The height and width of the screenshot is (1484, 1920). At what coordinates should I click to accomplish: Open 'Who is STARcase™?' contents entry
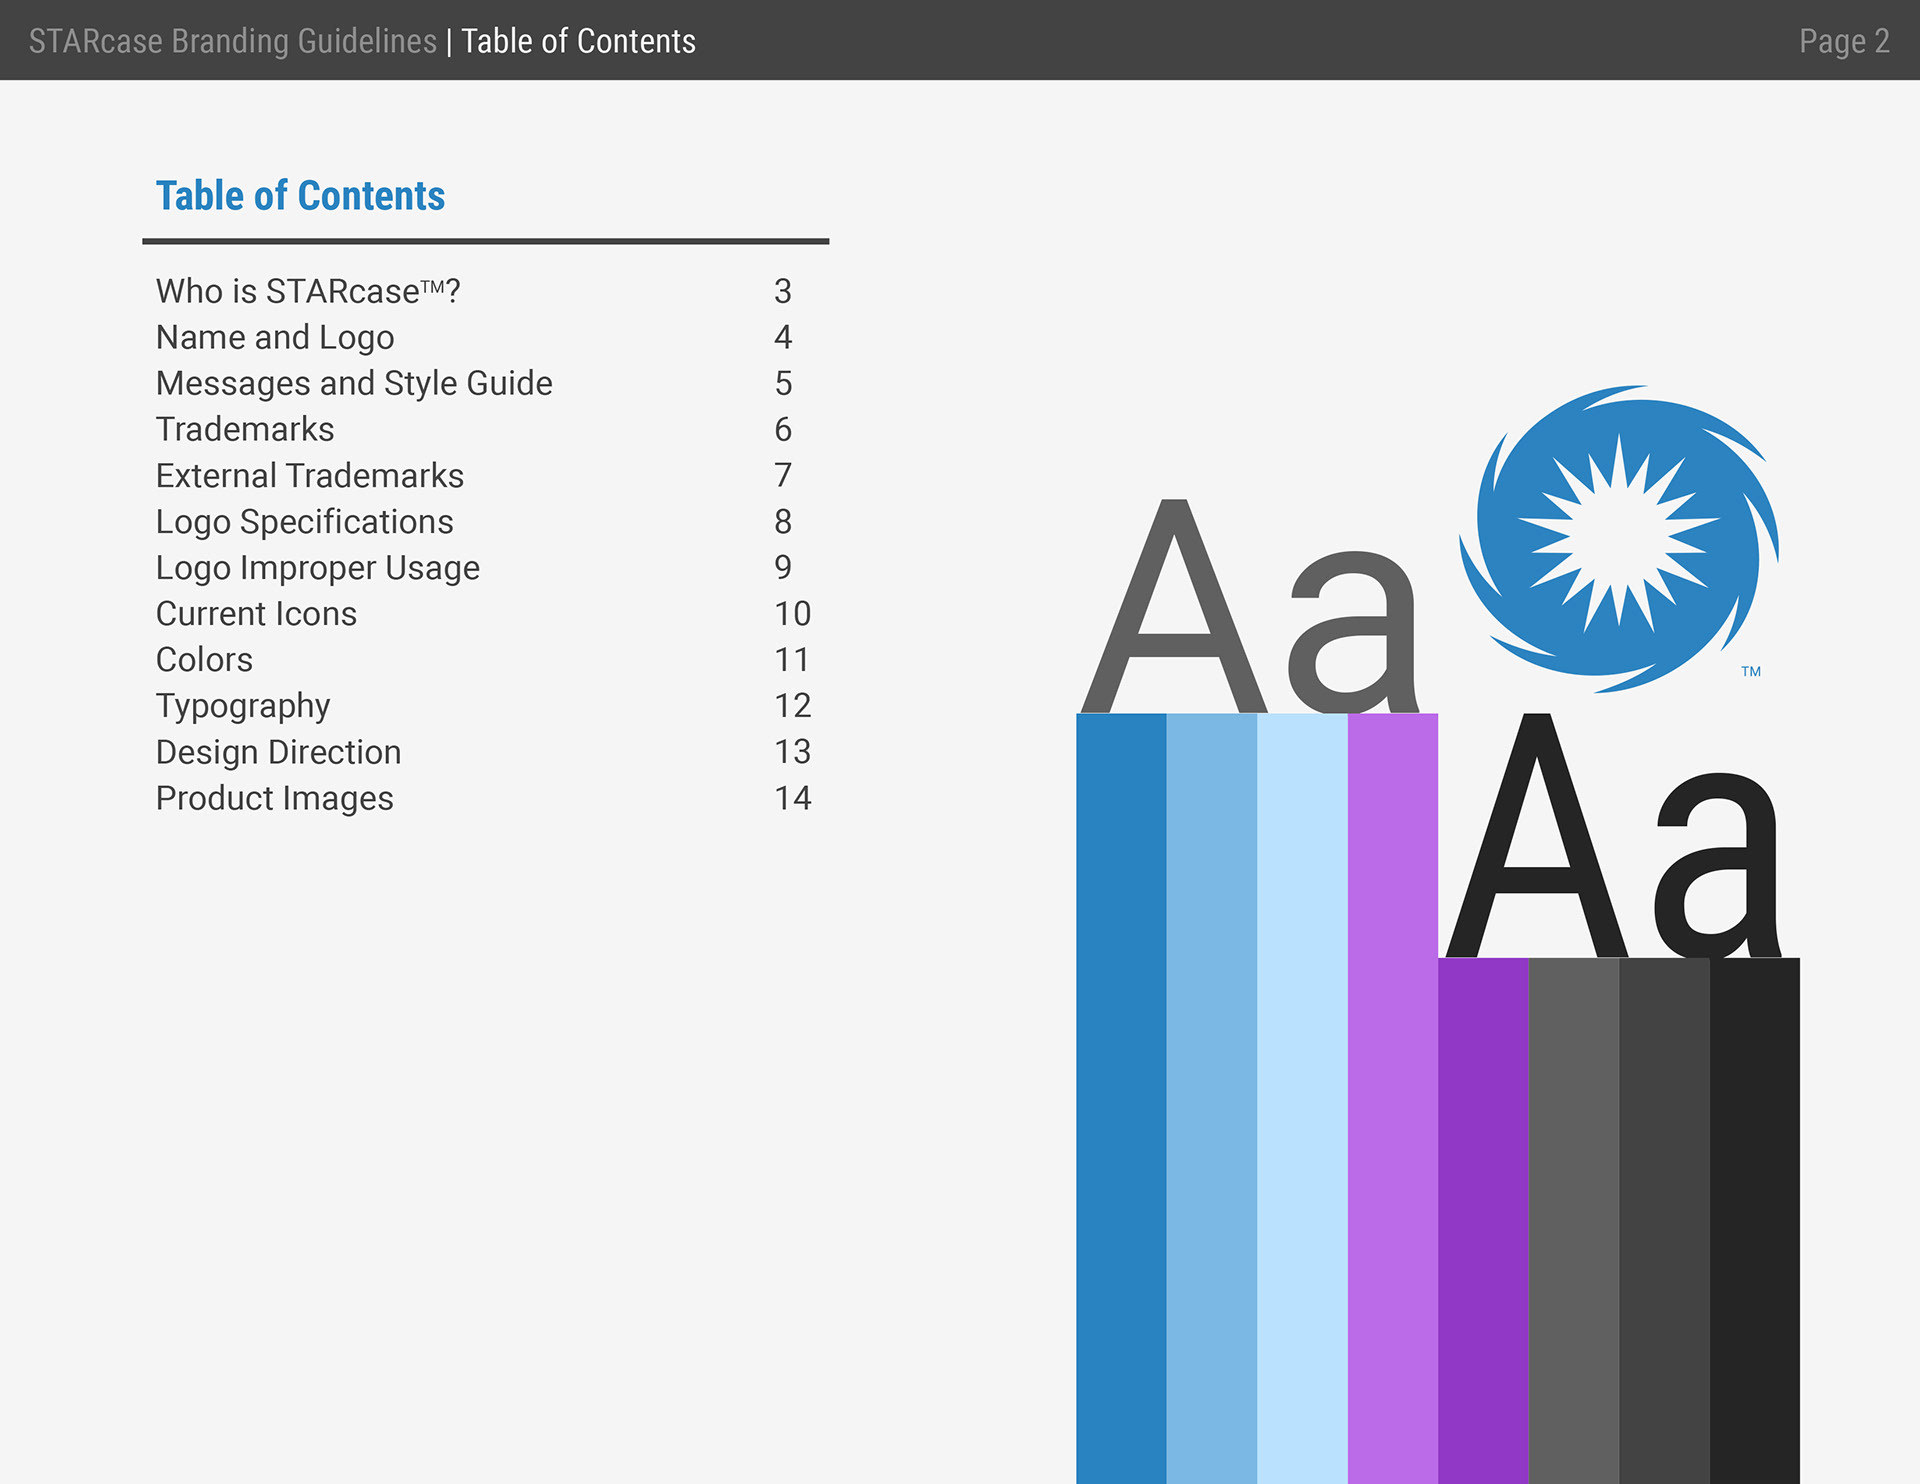pyautogui.click(x=308, y=291)
